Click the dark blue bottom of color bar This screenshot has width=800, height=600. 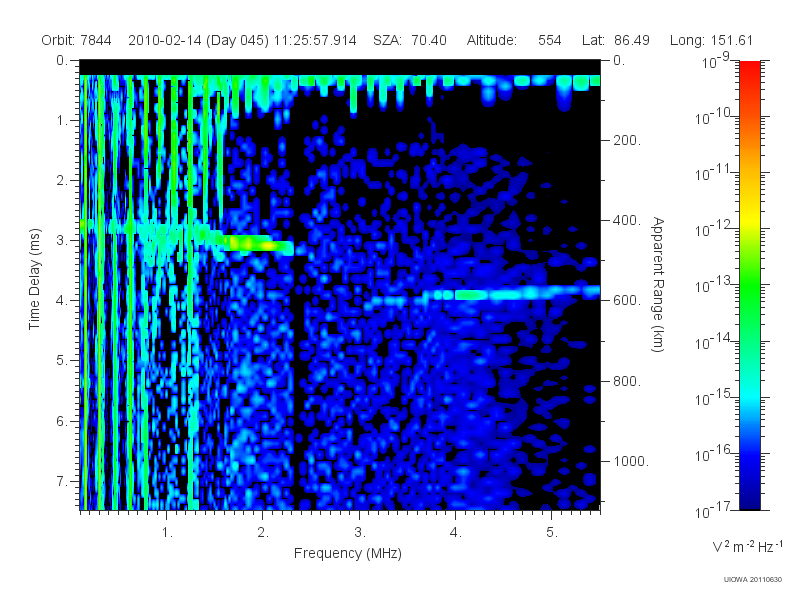click(749, 497)
